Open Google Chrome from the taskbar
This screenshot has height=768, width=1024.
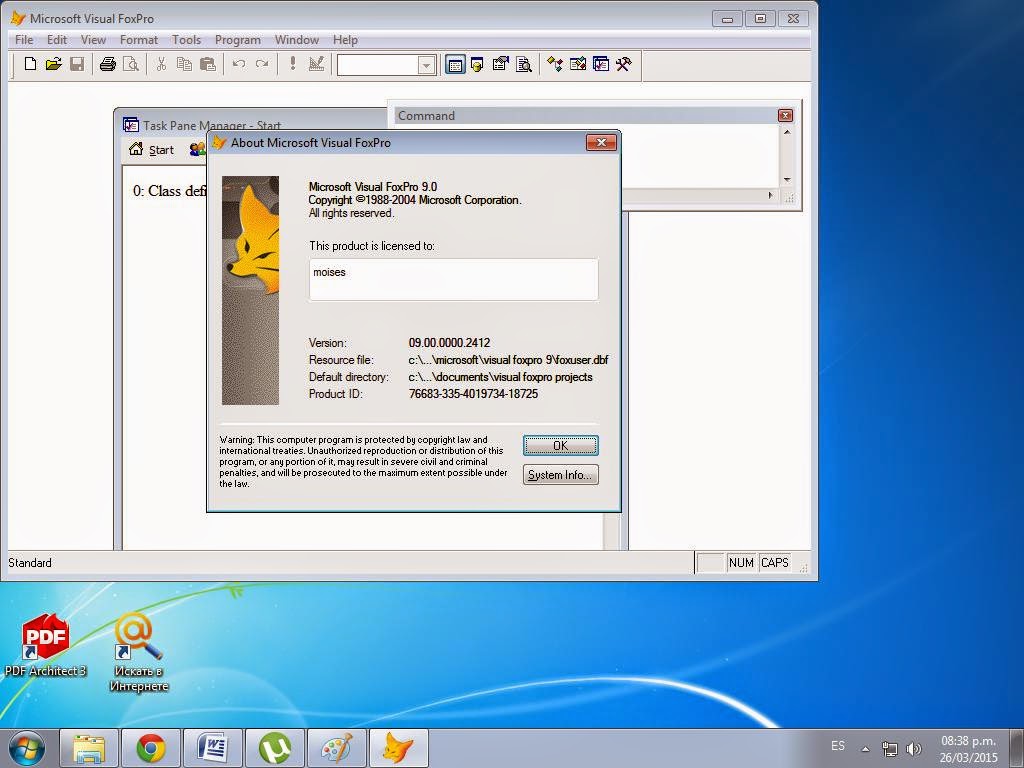click(x=152, y=747)
